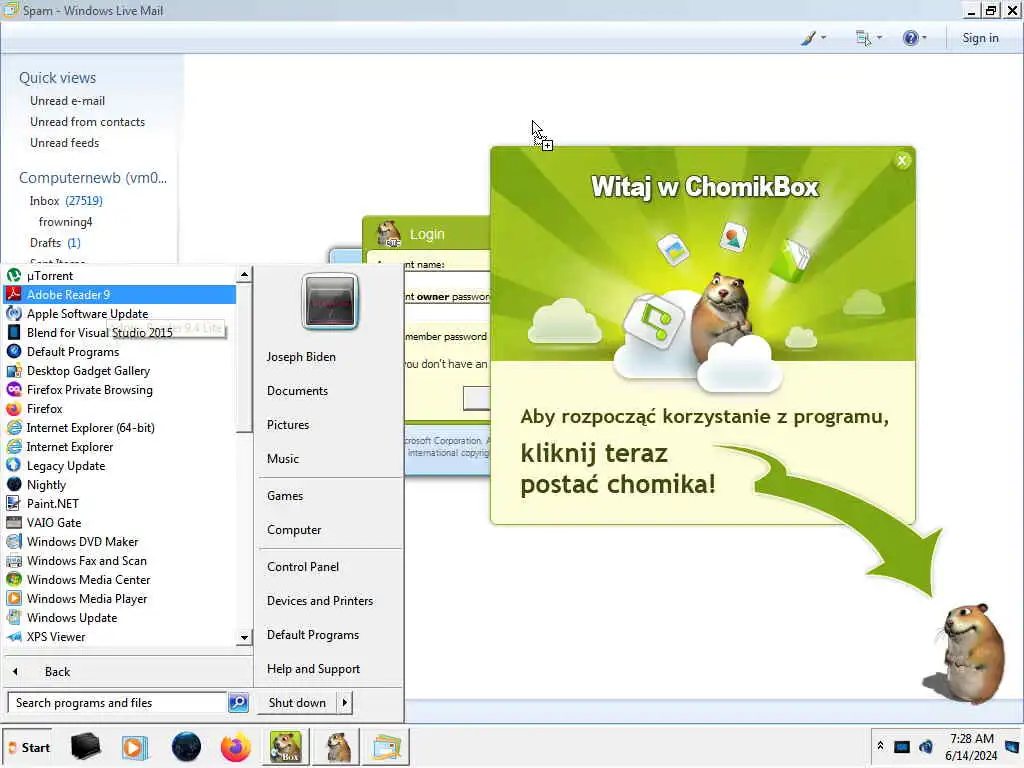Screen dimensions: 1024x768
Task: Click the user account picture in Start menu
Action: (x=330, y=301)
